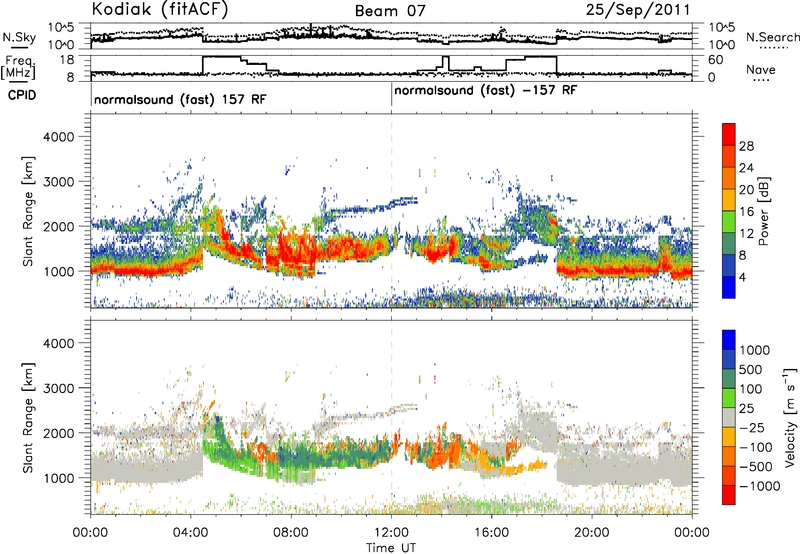
Task: Click the 'Freq. [MHz]' axis label
Action: point(18,67)
